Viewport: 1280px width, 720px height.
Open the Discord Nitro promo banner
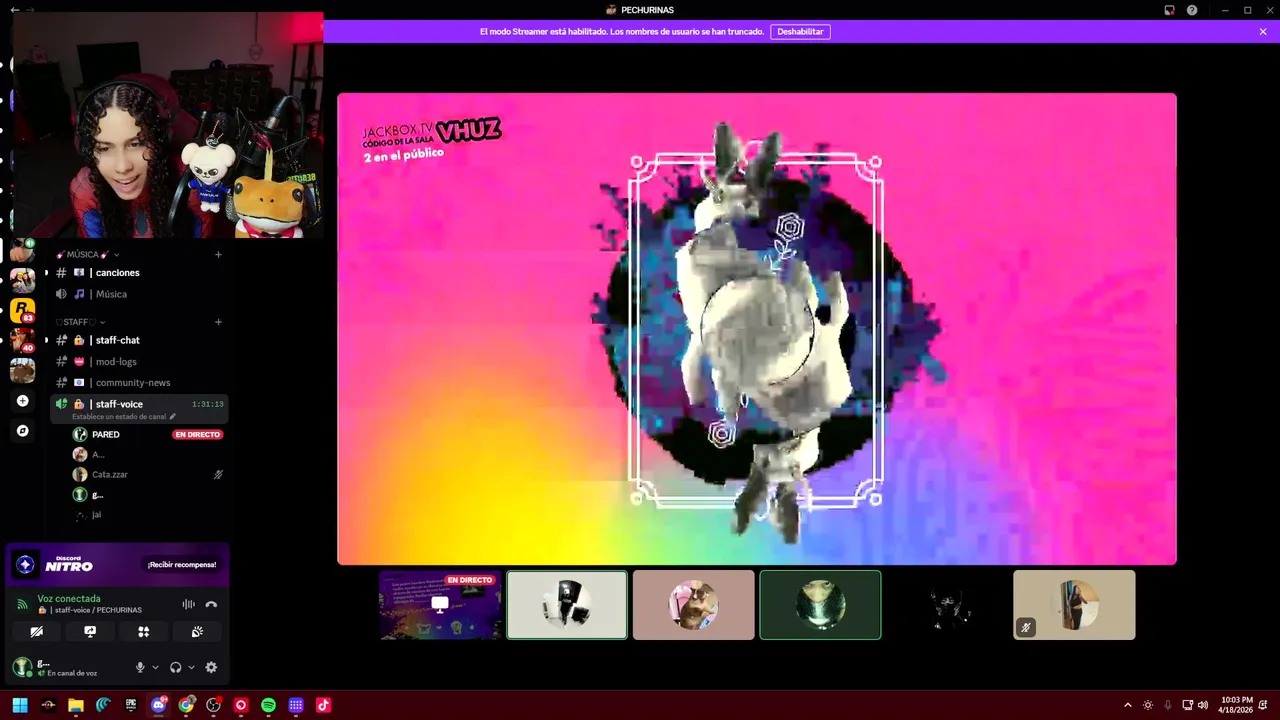(x=118, y=565)
